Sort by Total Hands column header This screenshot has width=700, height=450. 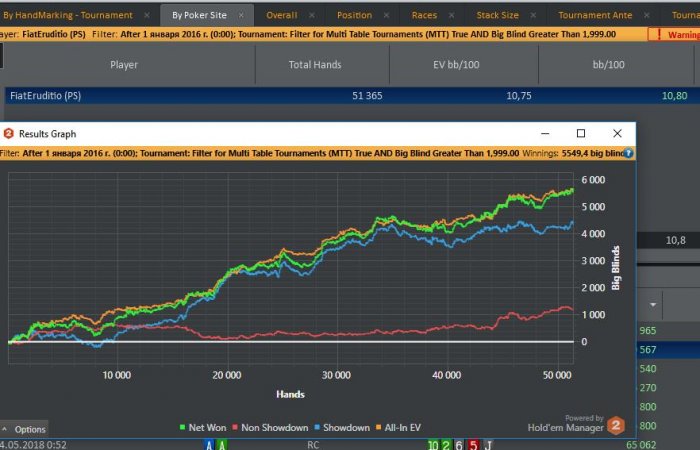pyautogui.click(x=315, y=64)
